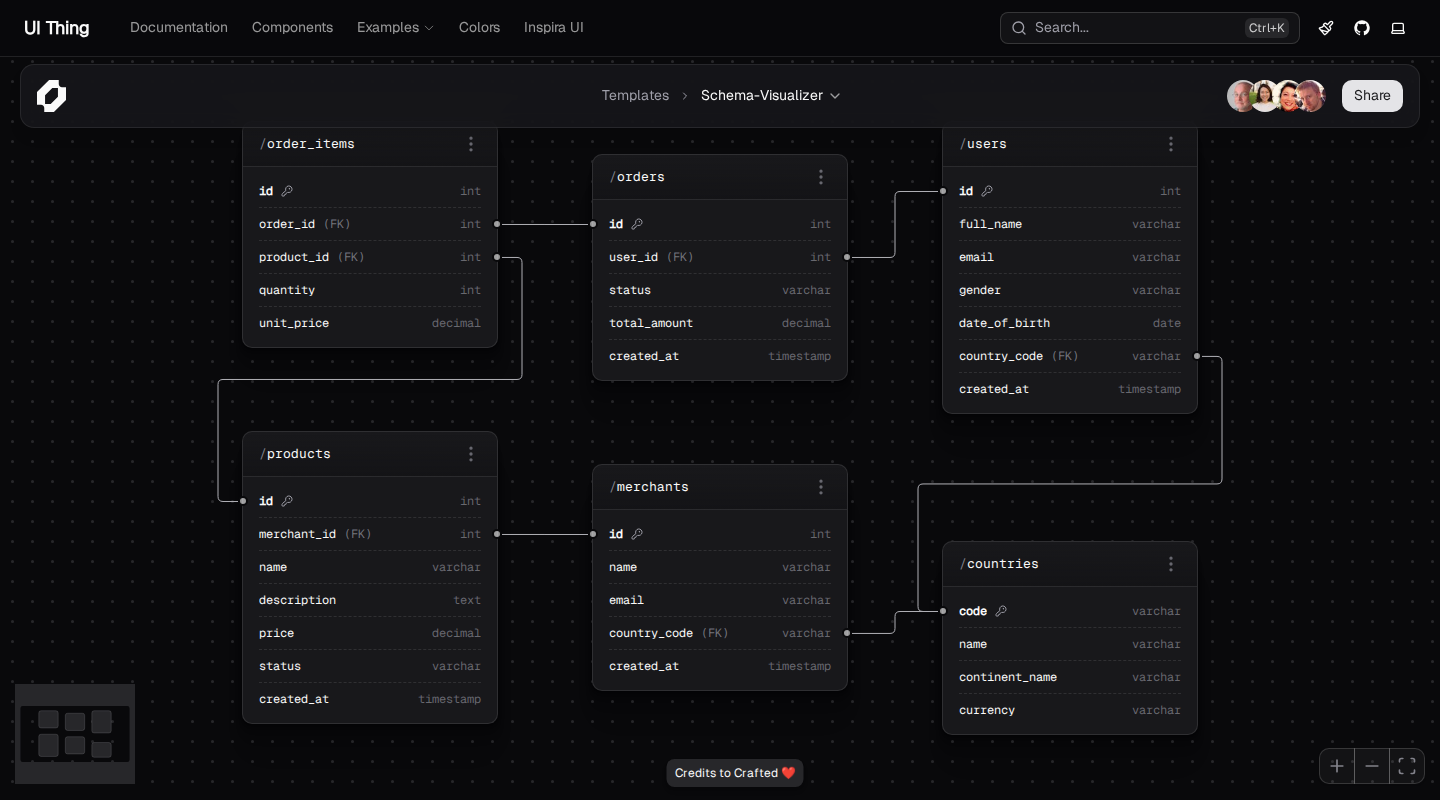Go to the Components page

click(x=292, y=28)
